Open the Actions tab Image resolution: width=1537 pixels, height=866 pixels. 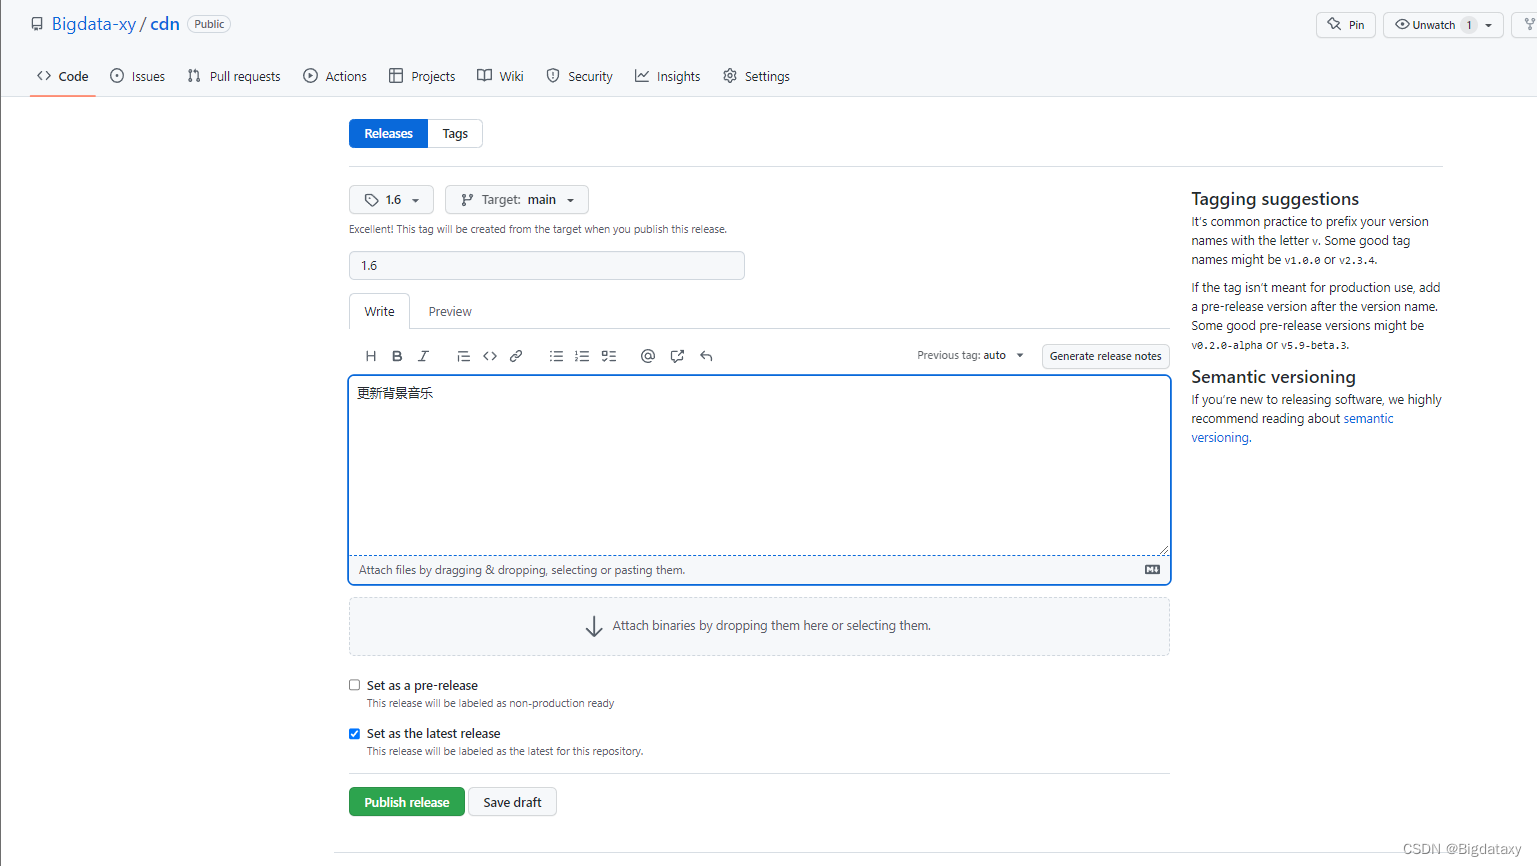coord(335,76)
